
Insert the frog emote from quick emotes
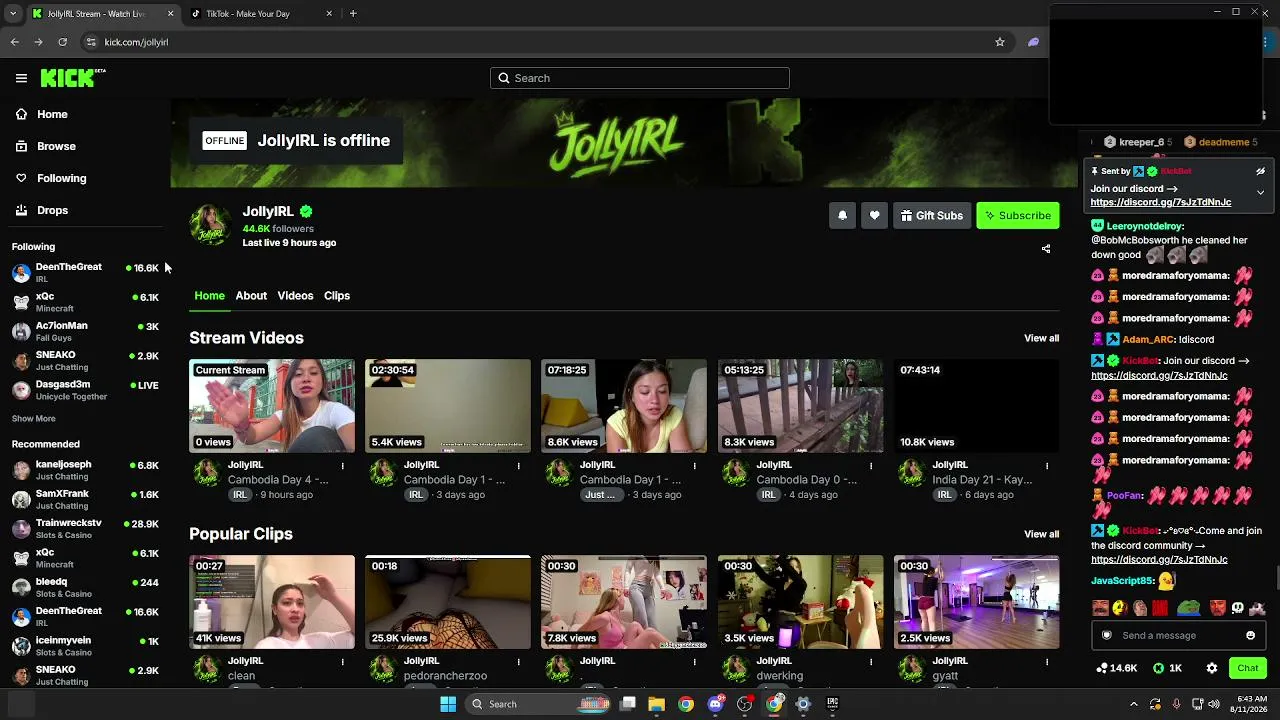pyautogui.click(x=1188, y=607)
